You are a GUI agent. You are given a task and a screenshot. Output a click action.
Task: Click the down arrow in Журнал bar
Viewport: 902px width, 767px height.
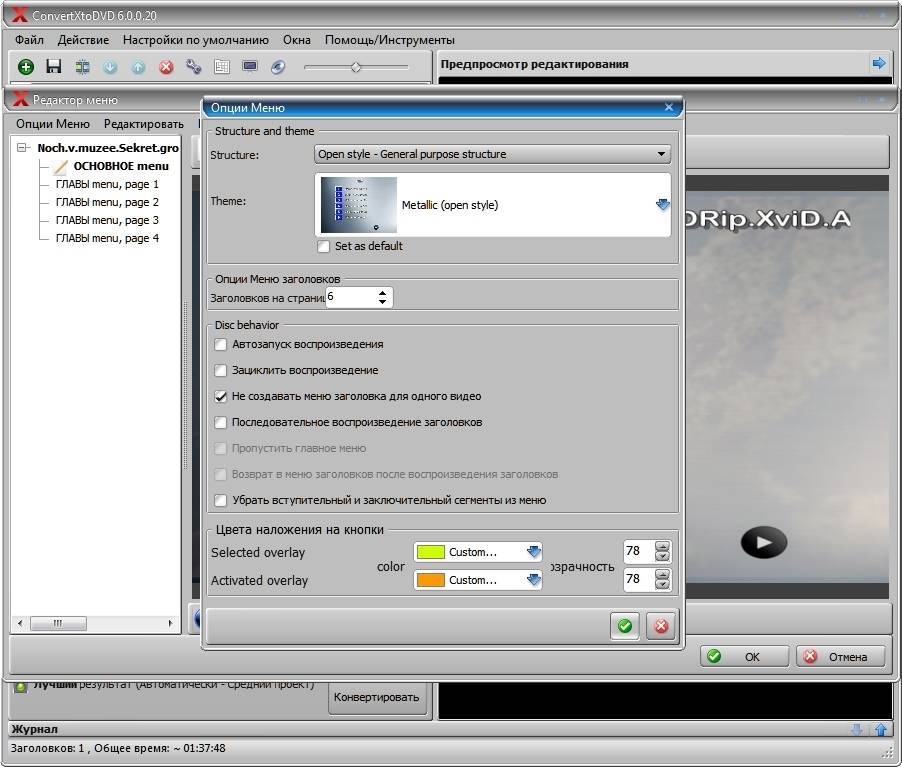(857, 730)
